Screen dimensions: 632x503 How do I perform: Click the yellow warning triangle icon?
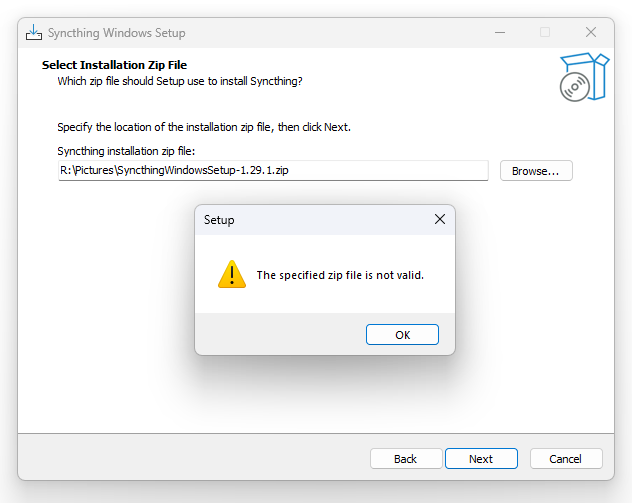(231, 274)
